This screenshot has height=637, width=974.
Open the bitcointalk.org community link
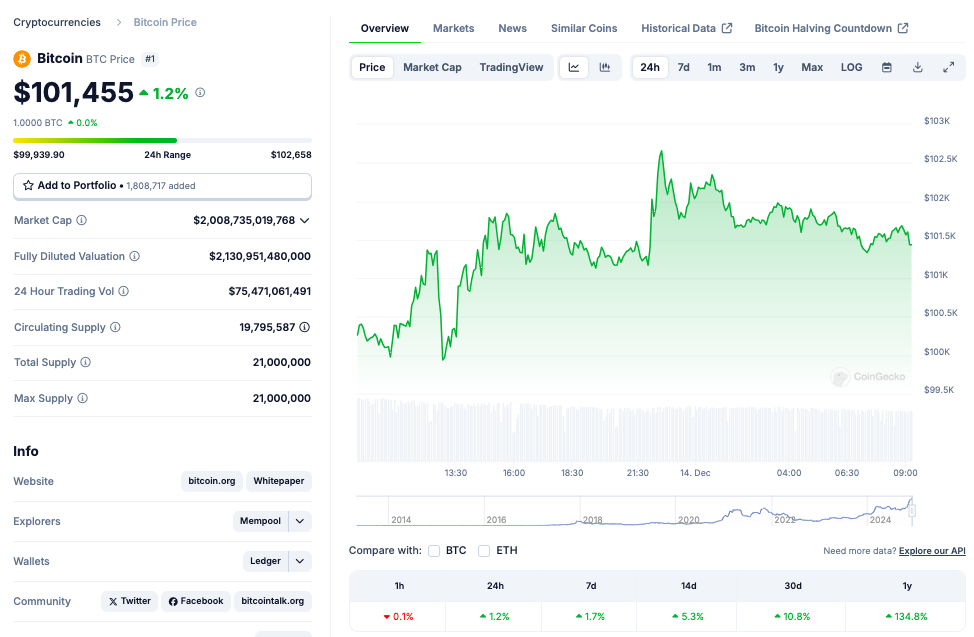[273, 601]
